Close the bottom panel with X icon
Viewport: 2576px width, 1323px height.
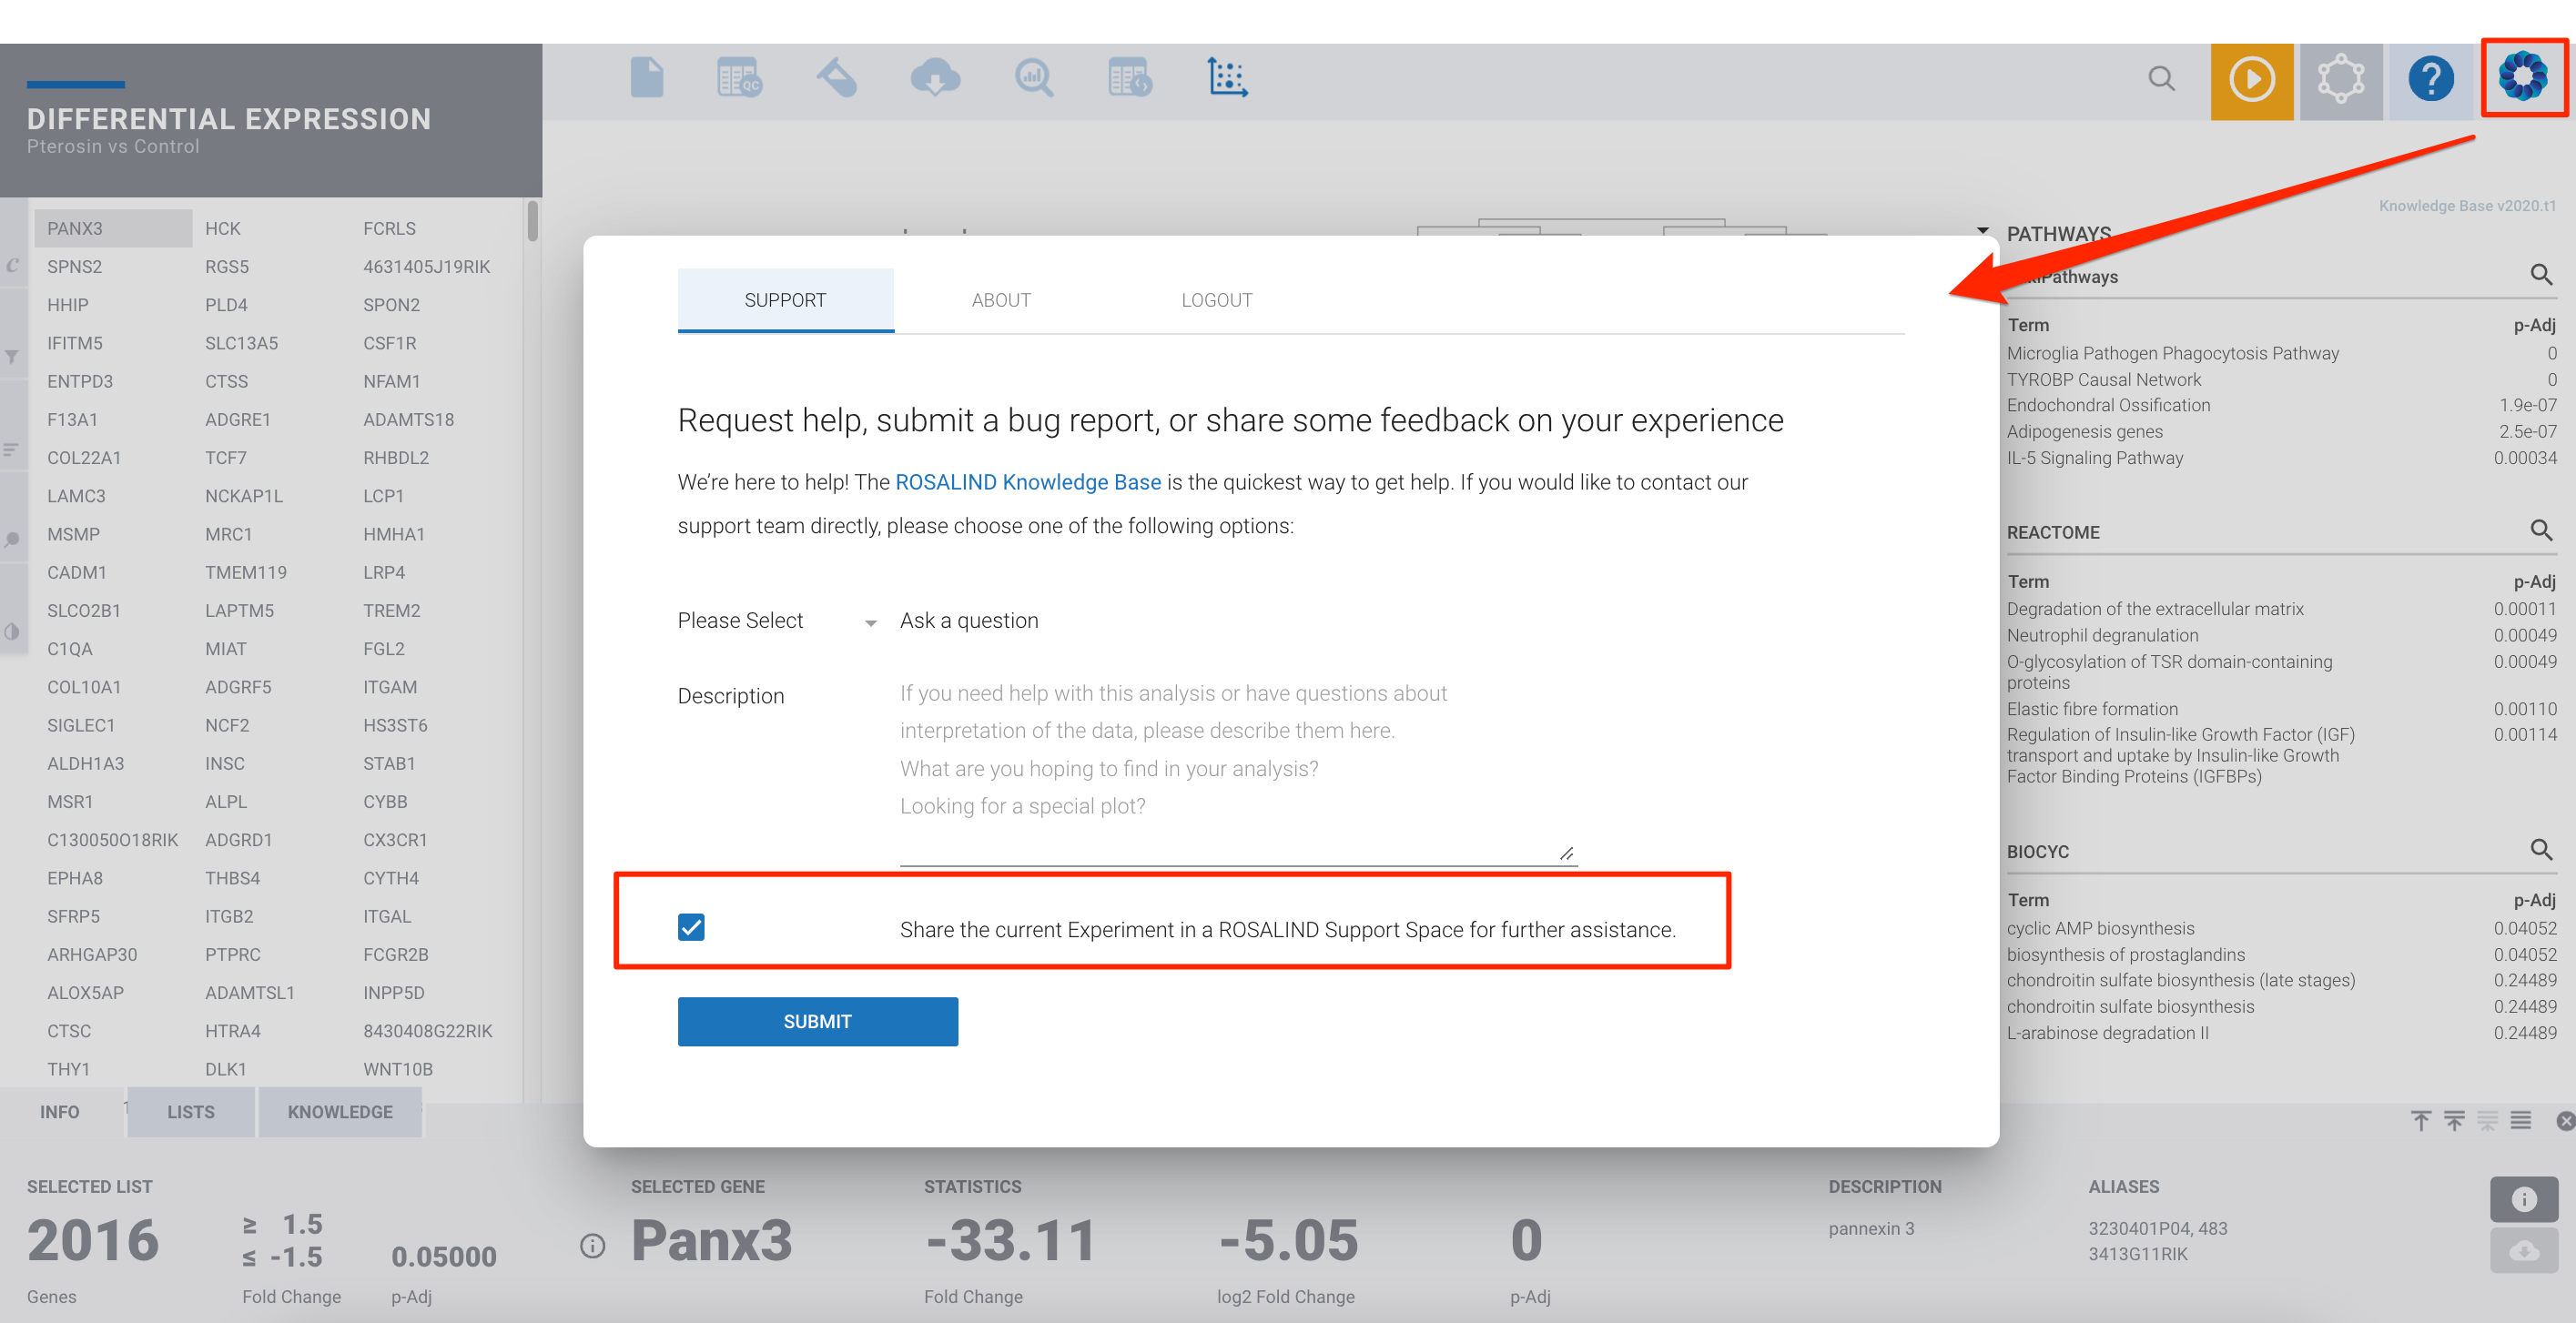point(2565,1121)
